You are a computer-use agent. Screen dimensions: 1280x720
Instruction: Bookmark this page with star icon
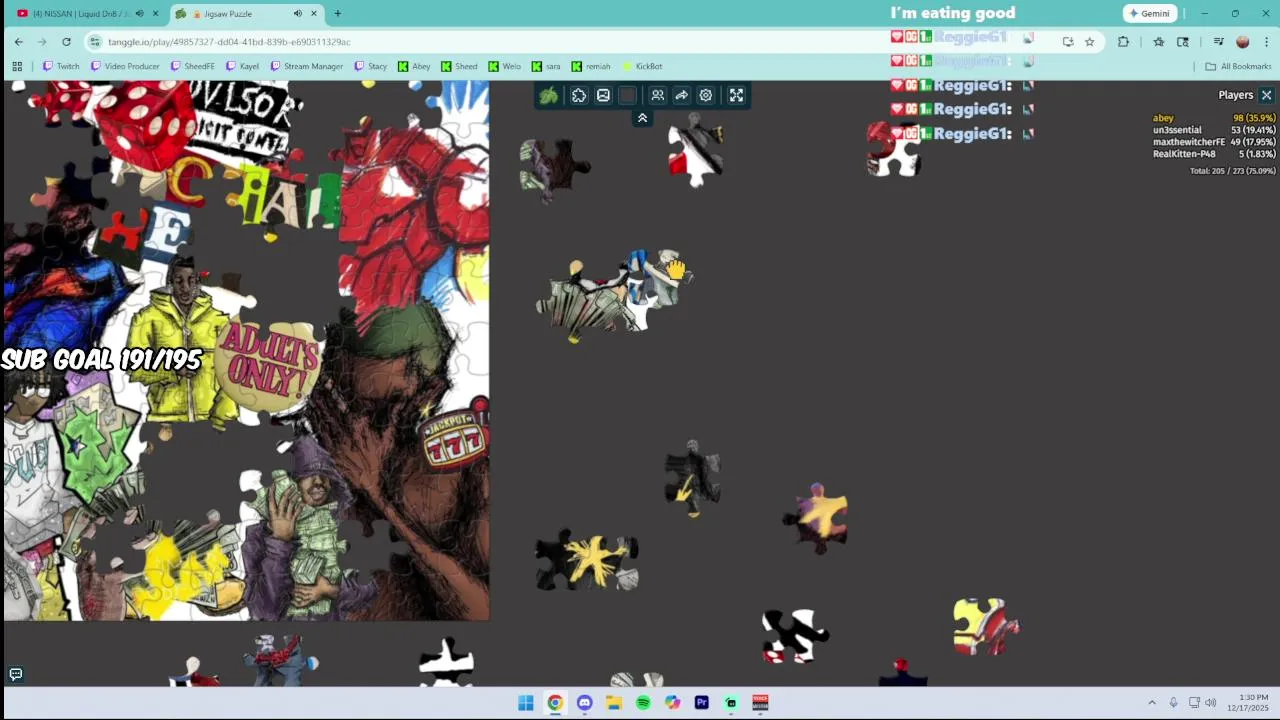pyautogui.click(x=1089, y=41)
